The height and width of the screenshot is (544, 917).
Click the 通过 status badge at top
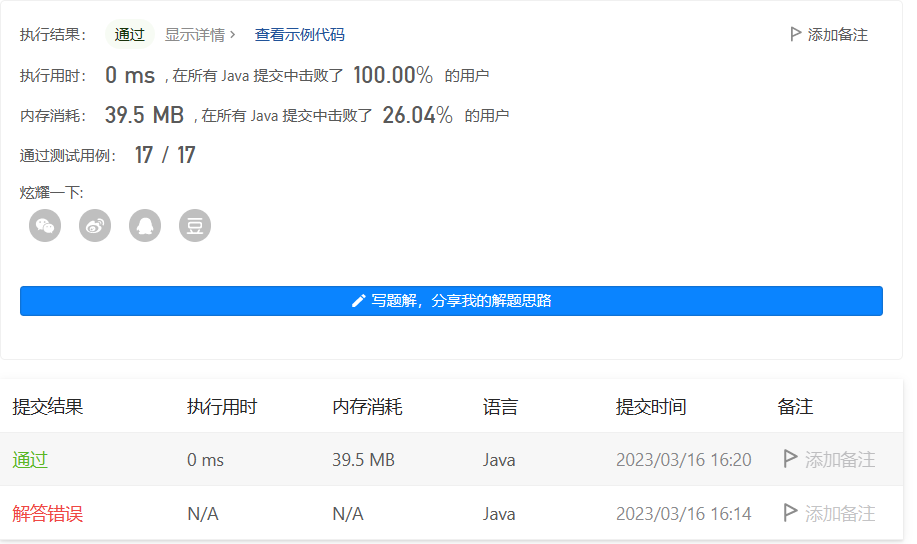(x=129, y=35)
